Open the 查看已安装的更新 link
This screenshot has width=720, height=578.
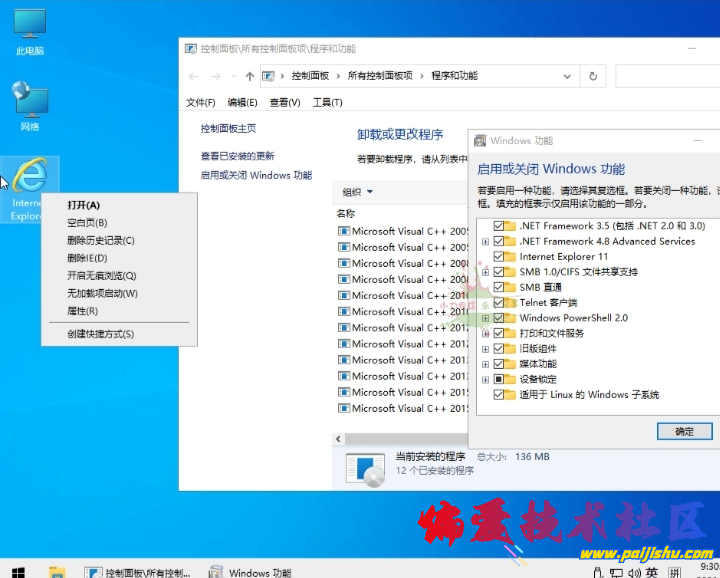(237, 156)
